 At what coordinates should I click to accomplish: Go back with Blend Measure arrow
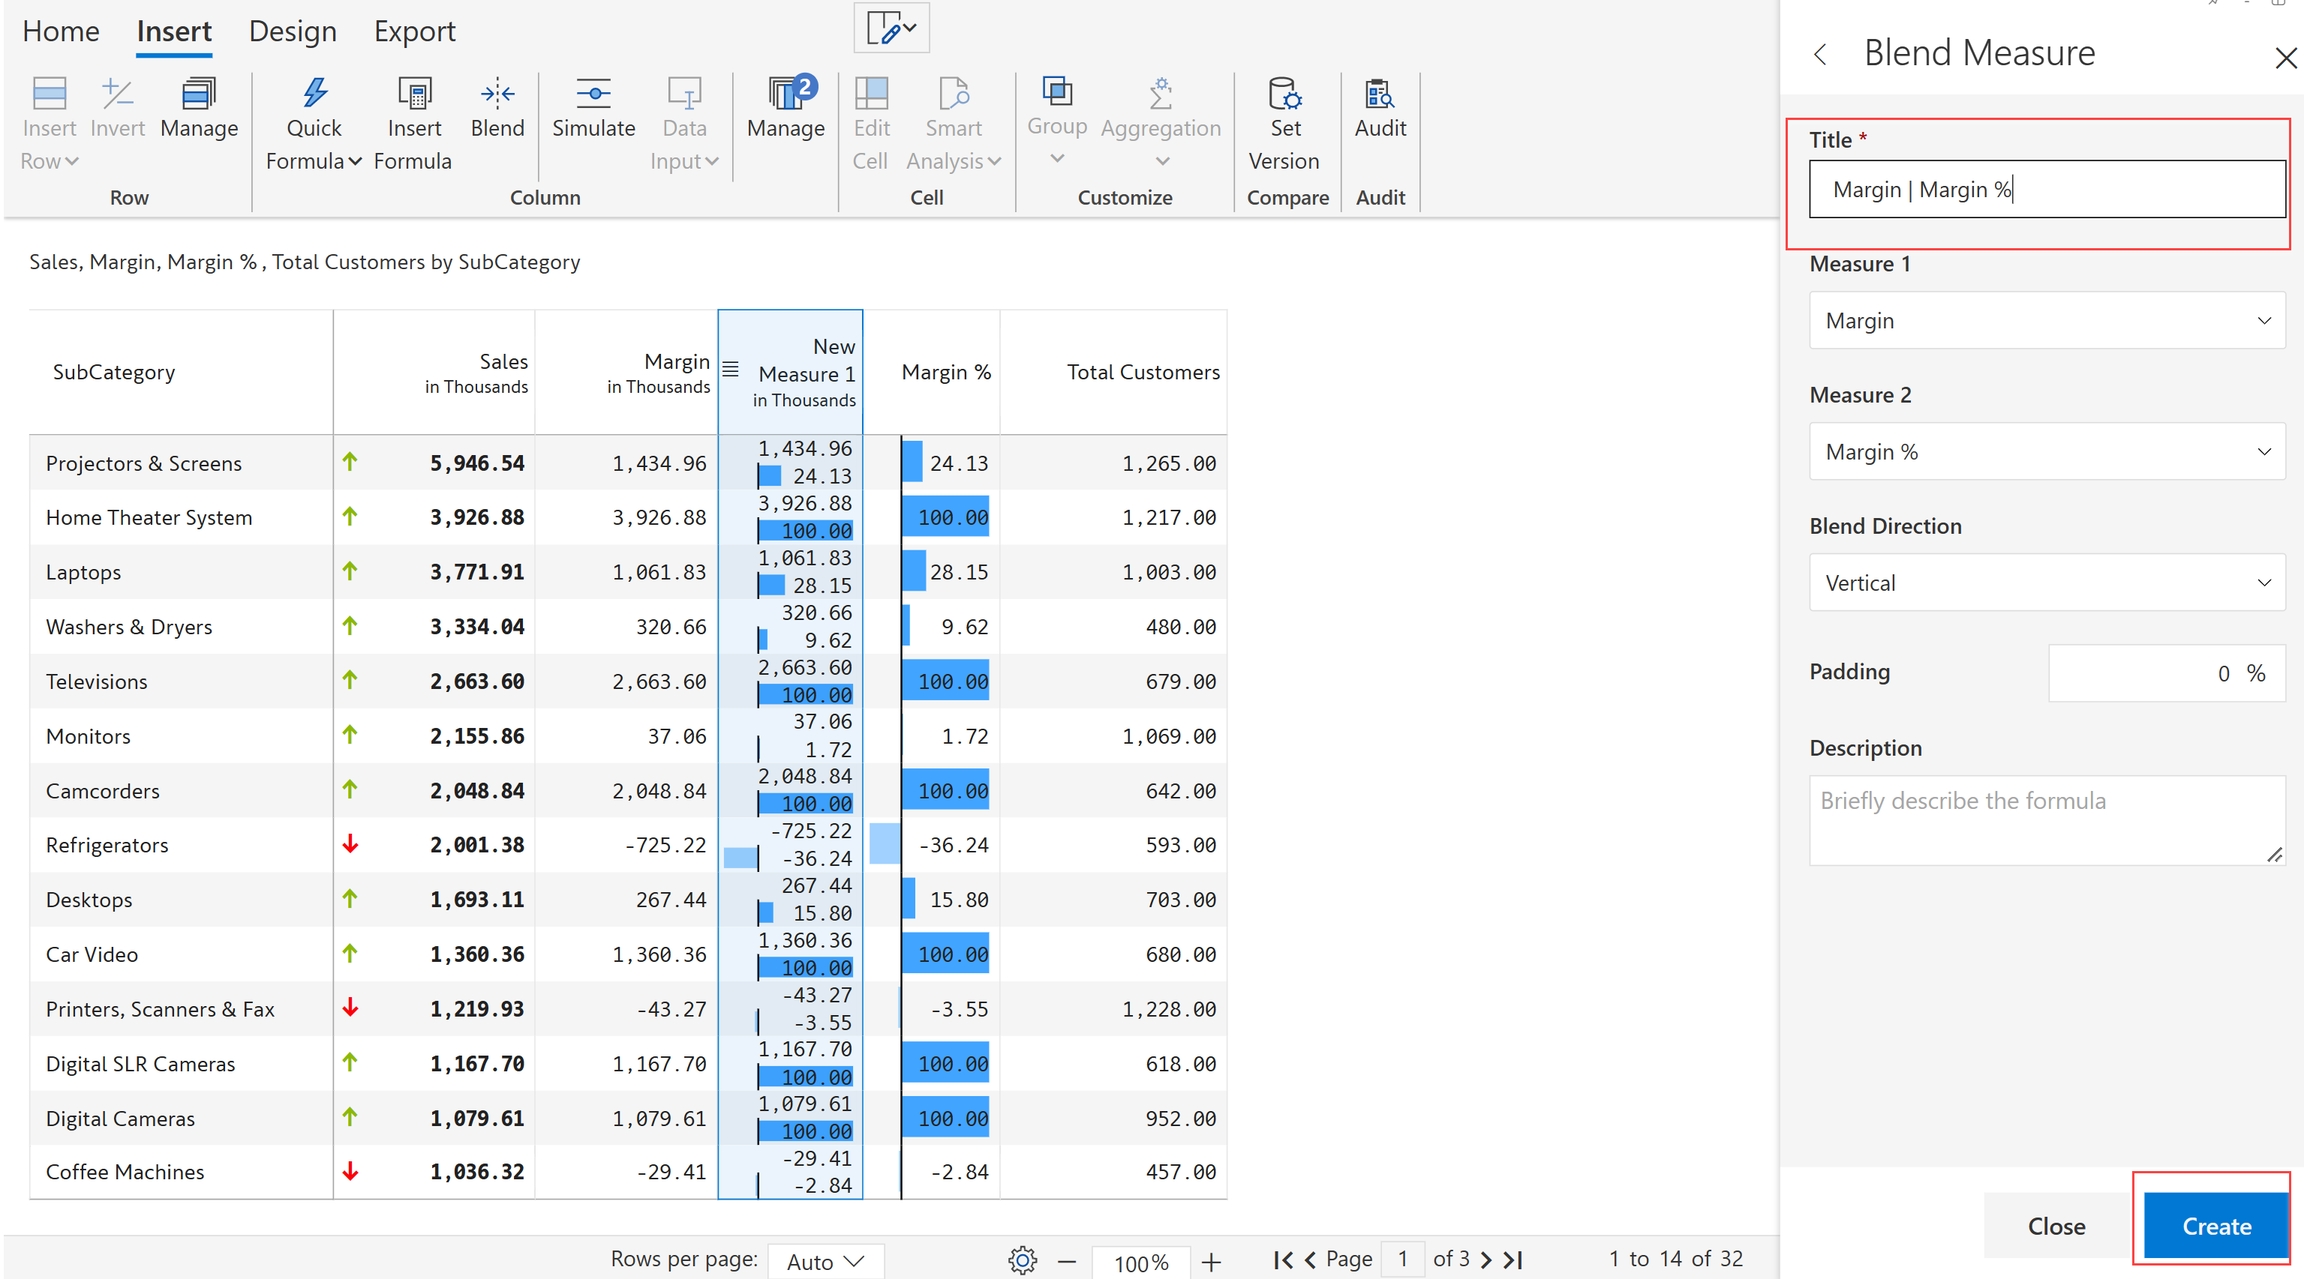[1821, 54]
